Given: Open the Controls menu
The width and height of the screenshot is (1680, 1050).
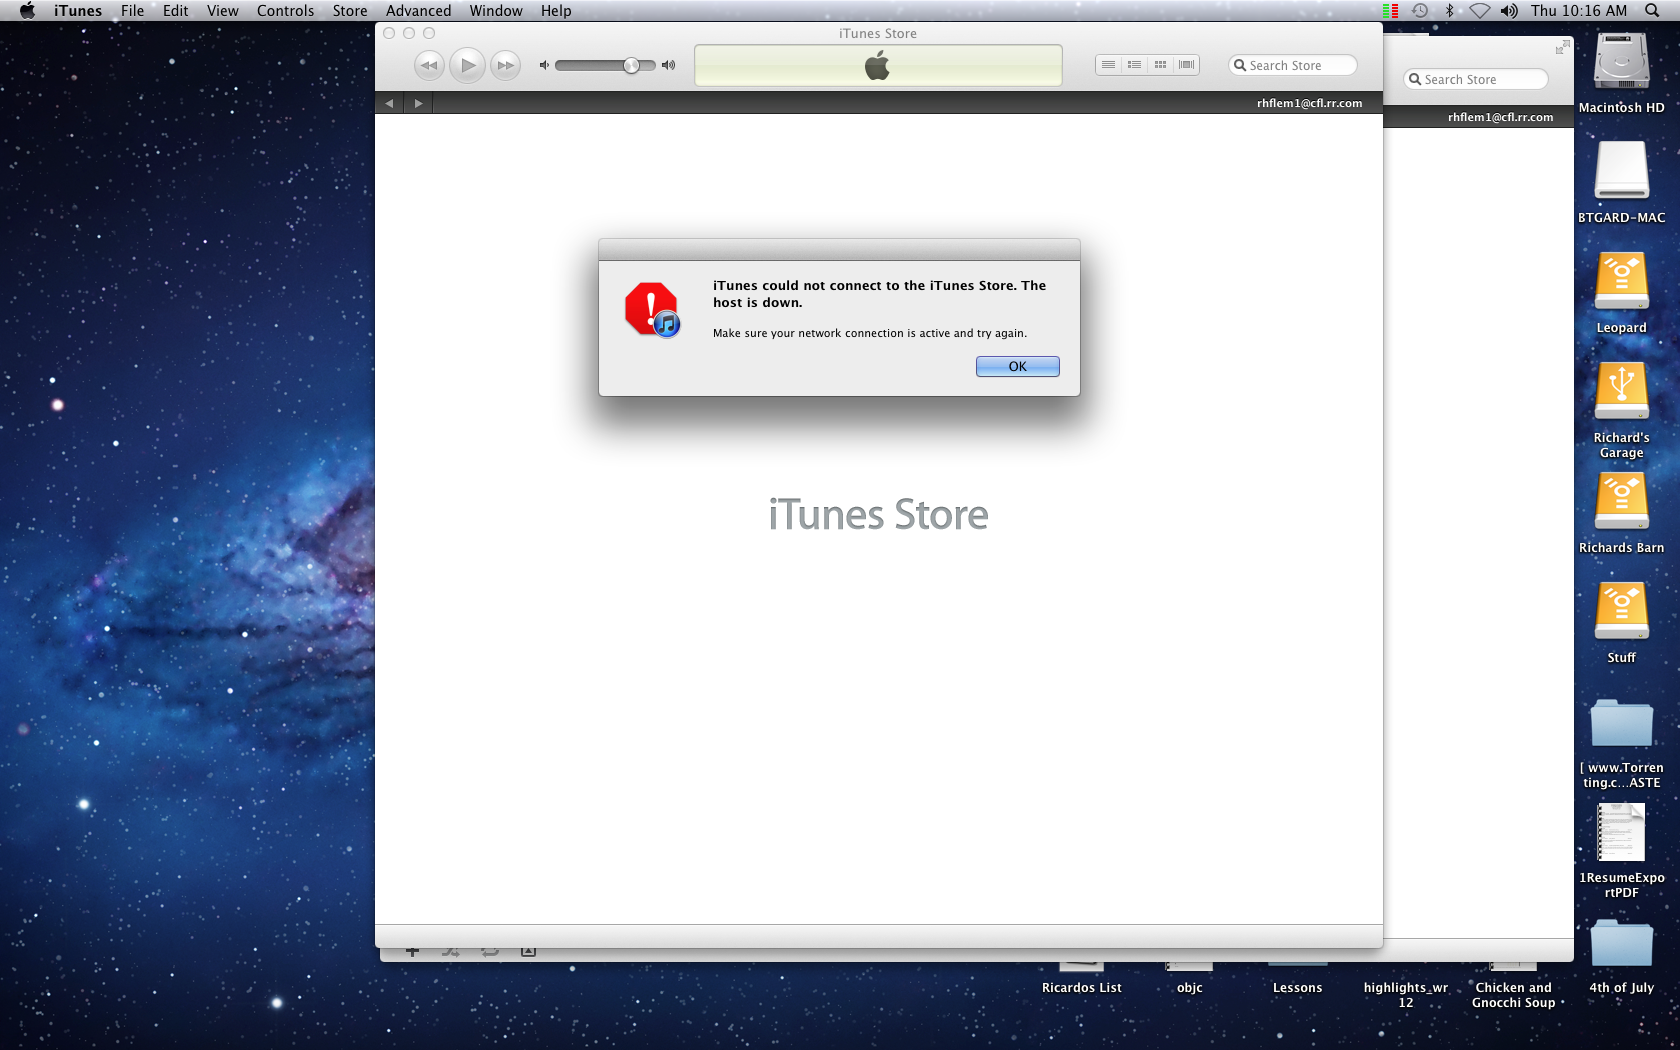Looking at the screenshot, I should [x=285, y=11].
